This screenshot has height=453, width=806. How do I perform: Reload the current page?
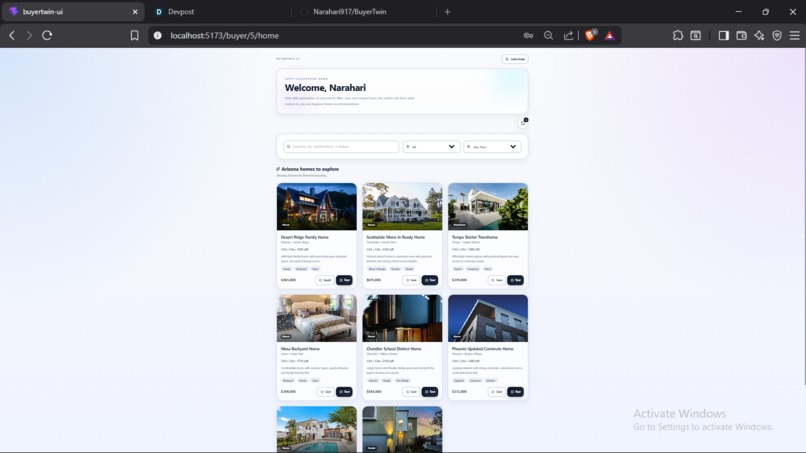point(47,35)
